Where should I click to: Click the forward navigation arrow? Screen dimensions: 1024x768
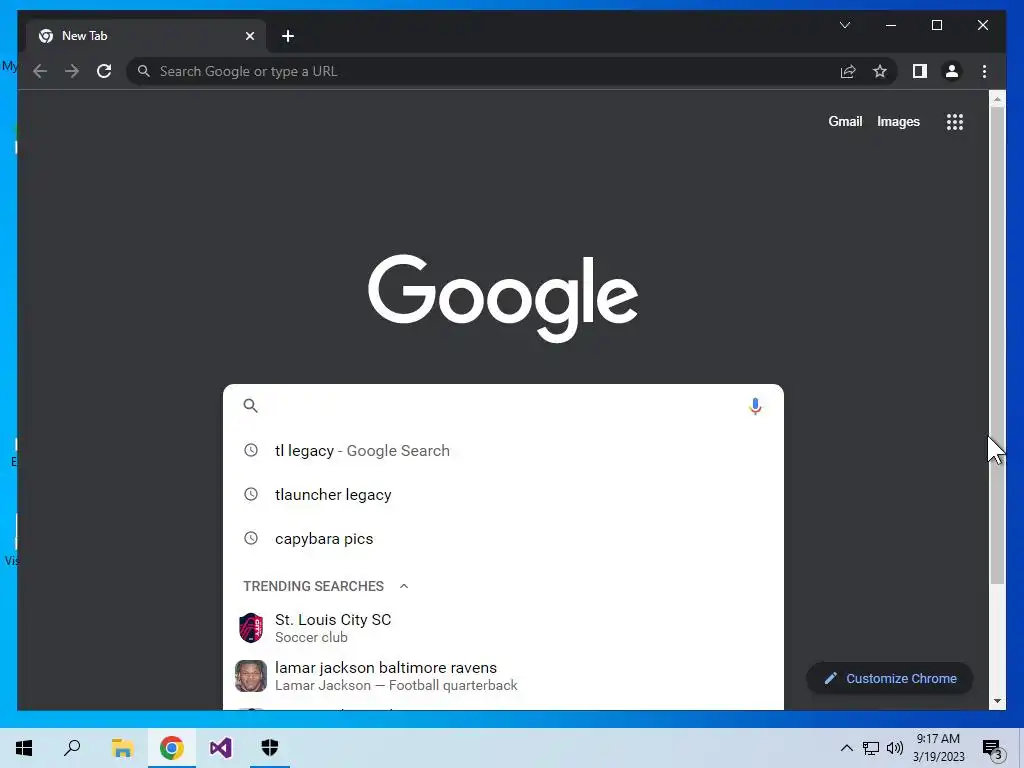(72, 71)
